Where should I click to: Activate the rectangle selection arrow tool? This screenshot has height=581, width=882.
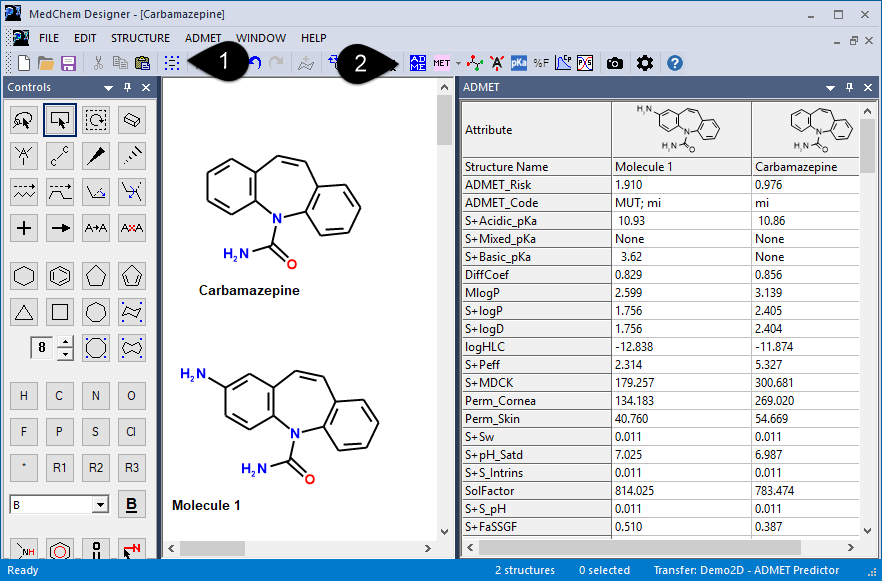60,120
